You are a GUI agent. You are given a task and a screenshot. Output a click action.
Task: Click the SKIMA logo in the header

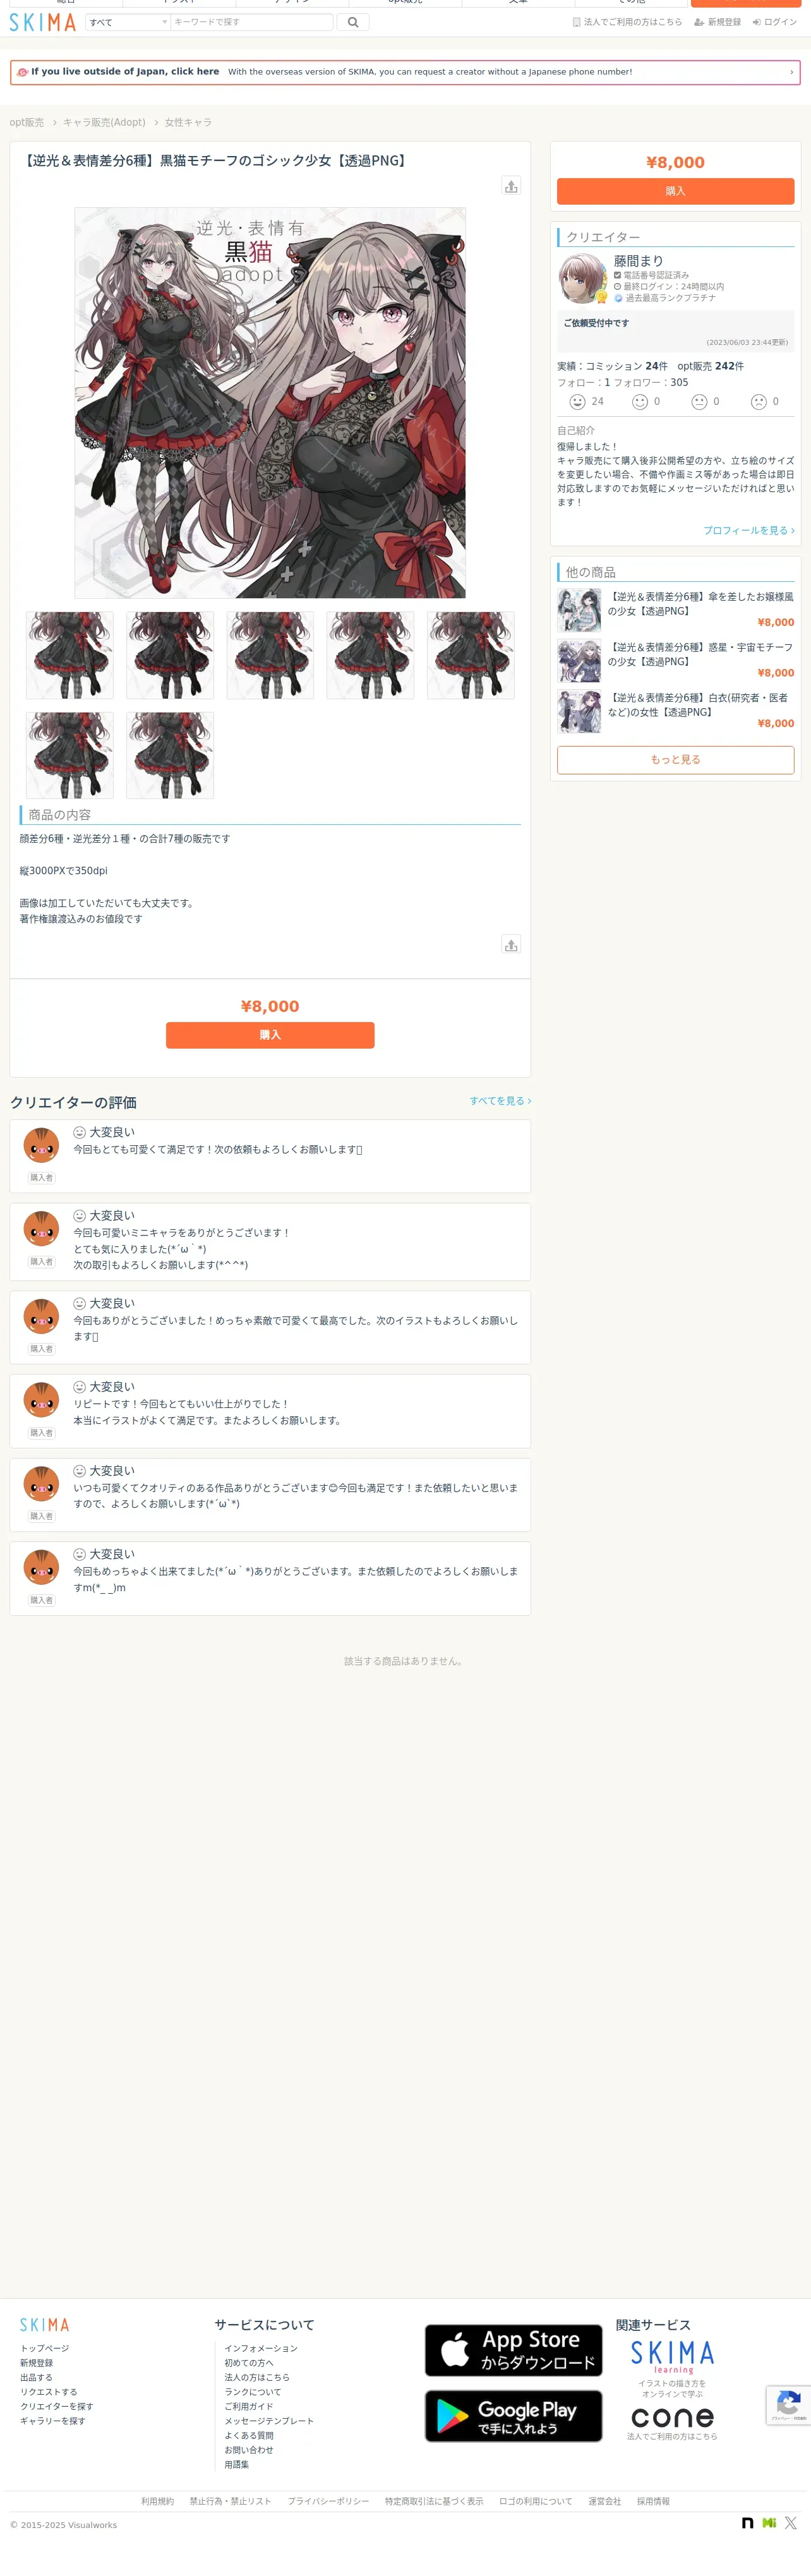pyautogui.click(x=43, y=22)
